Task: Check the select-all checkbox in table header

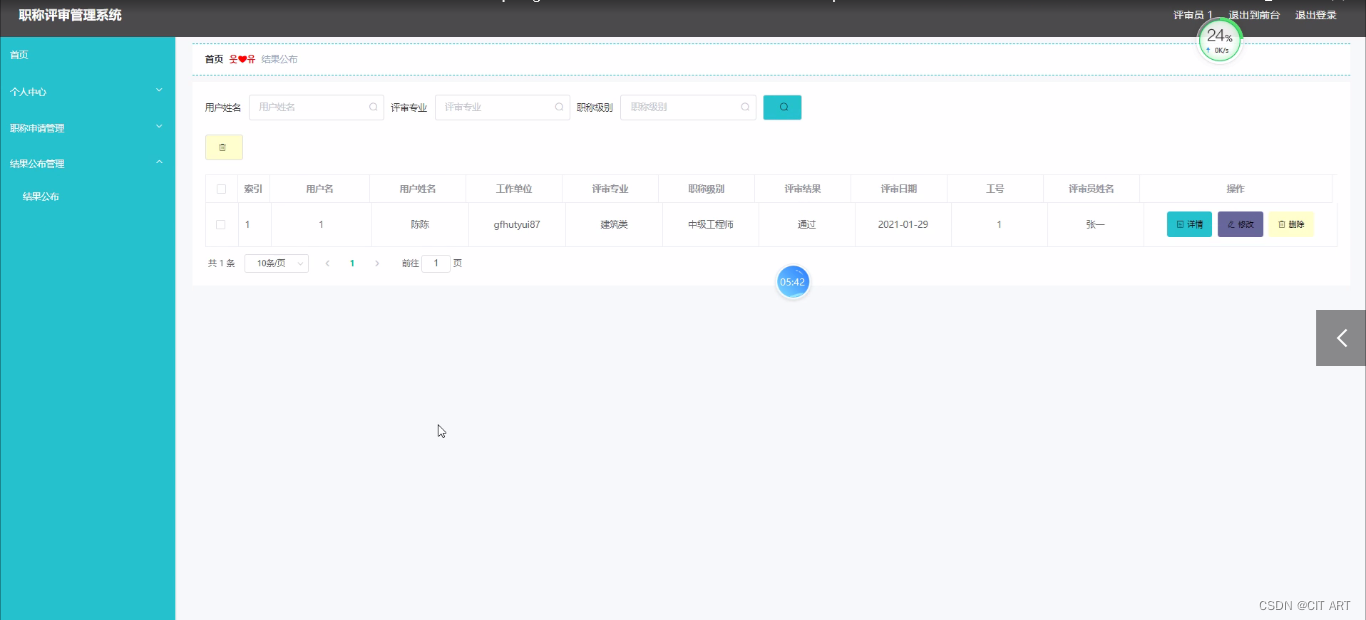Action: [x=221, y=188]
